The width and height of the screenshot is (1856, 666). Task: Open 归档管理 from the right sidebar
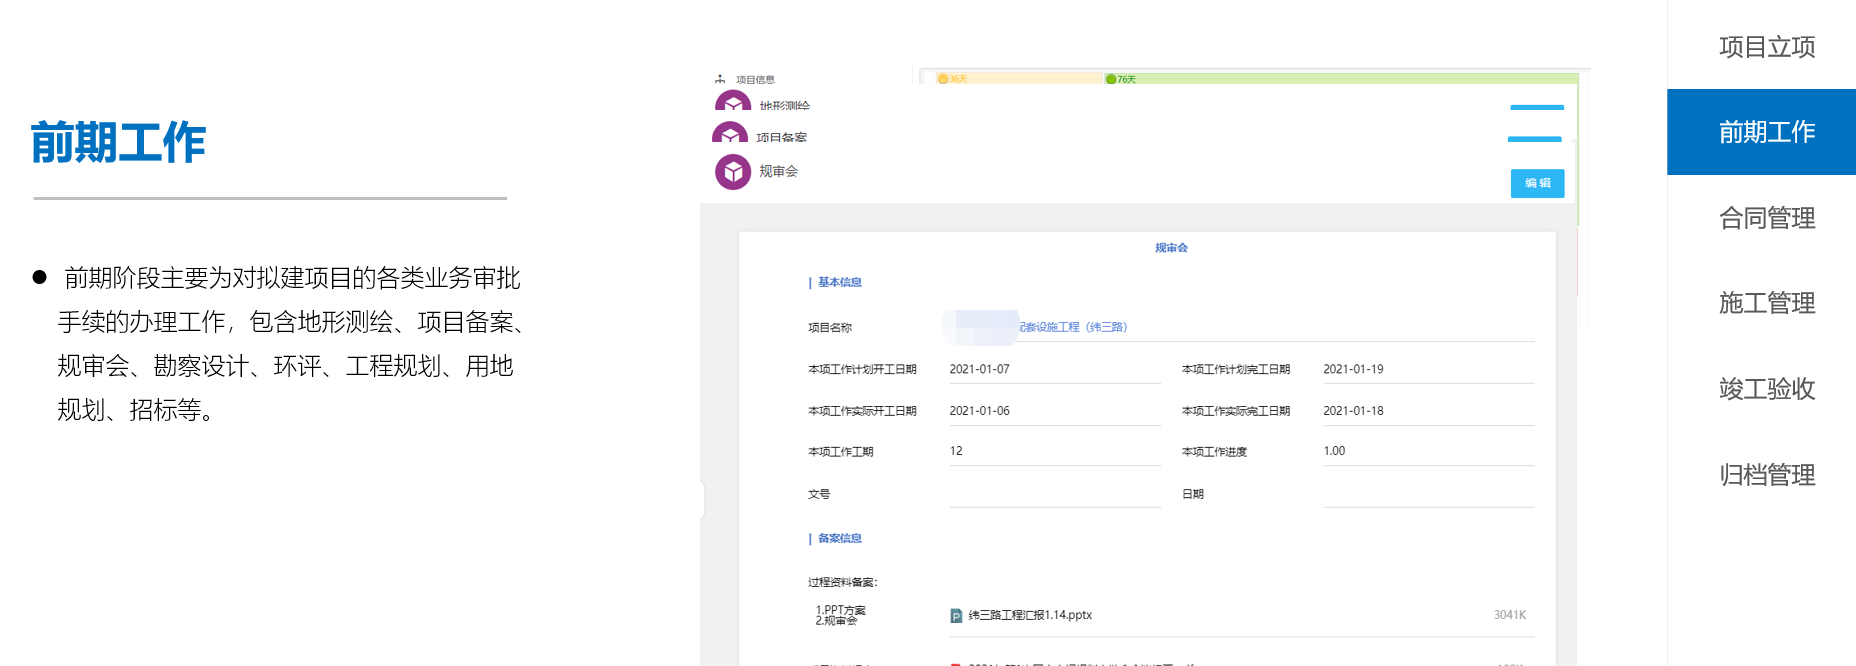click(1766, 475)
